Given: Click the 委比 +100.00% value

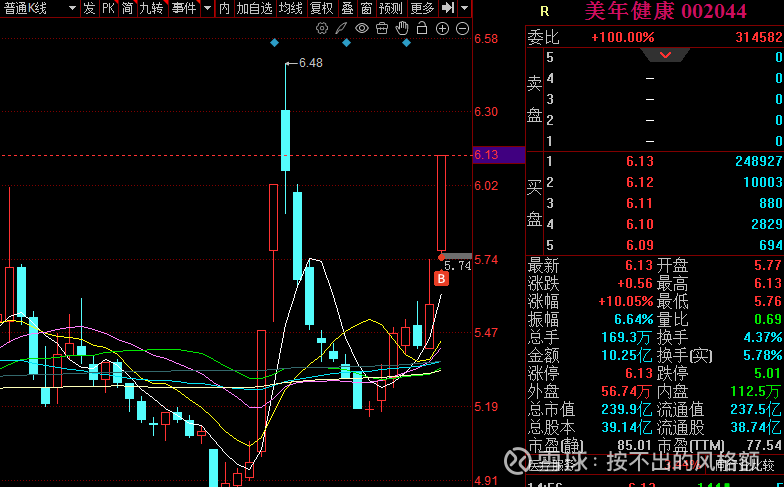Looking at the screenshot, I should (x=622, y=38).
